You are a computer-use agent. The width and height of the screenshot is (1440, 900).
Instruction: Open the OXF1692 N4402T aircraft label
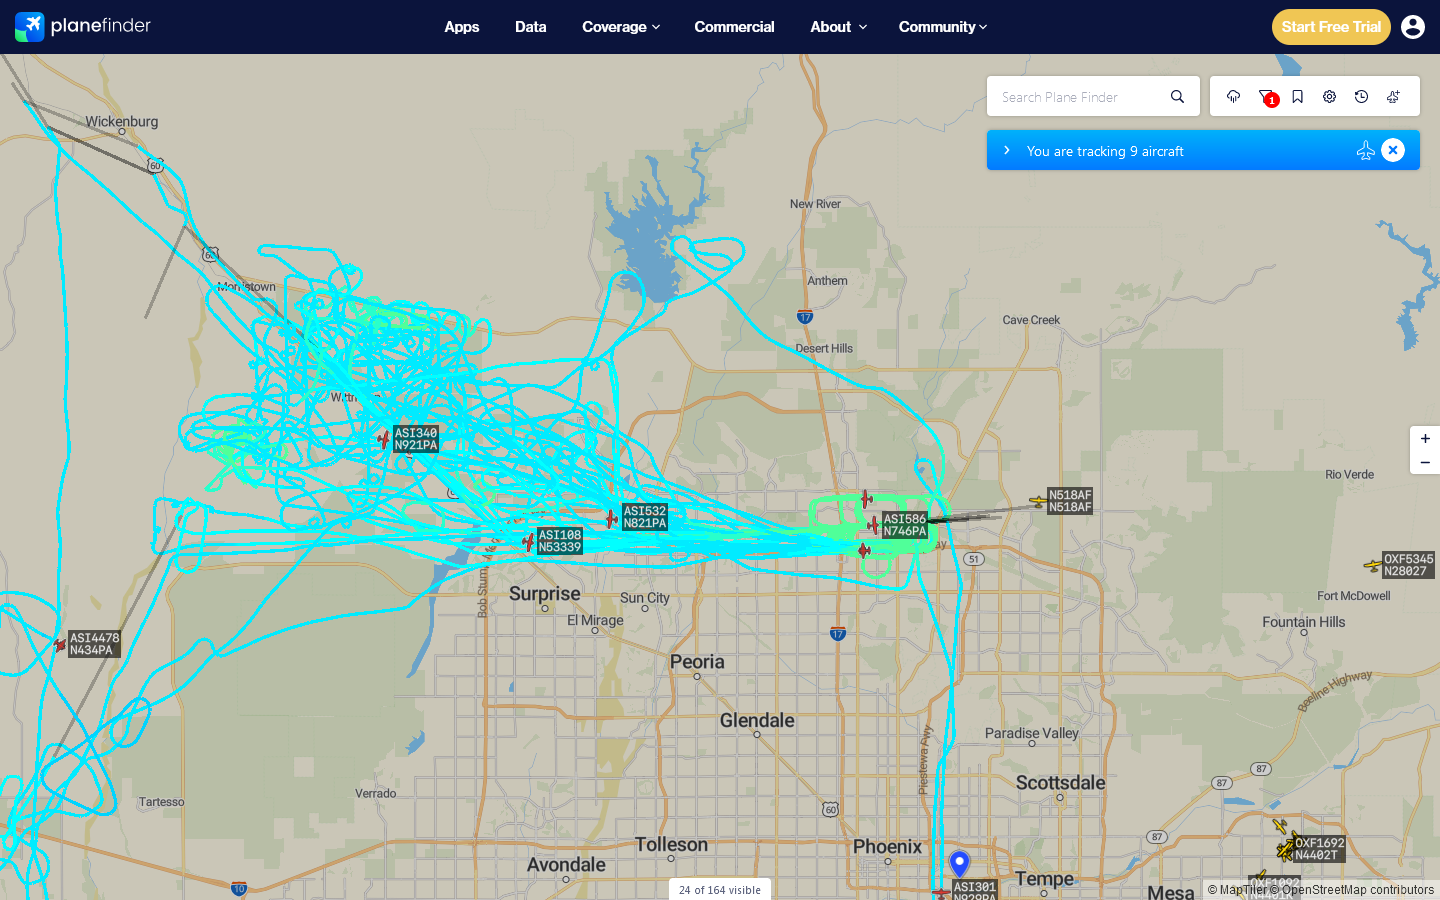click(x=1320, y=849)
